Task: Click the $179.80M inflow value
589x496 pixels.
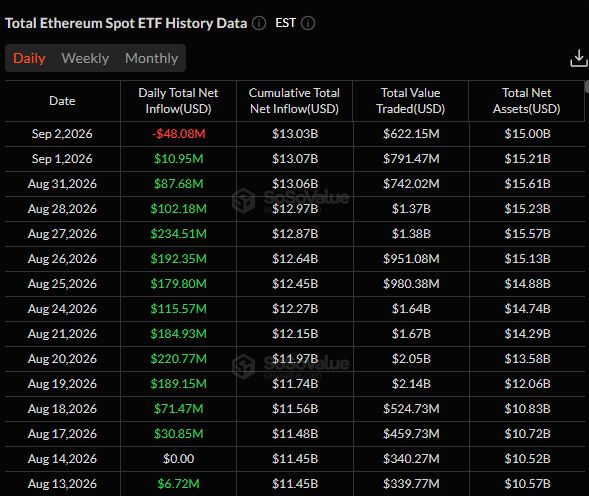Action: click(178, 284)
